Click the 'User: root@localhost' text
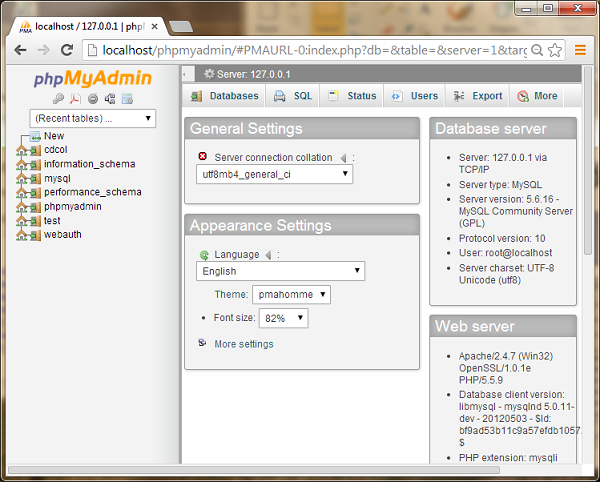 (x=505, y=253)
